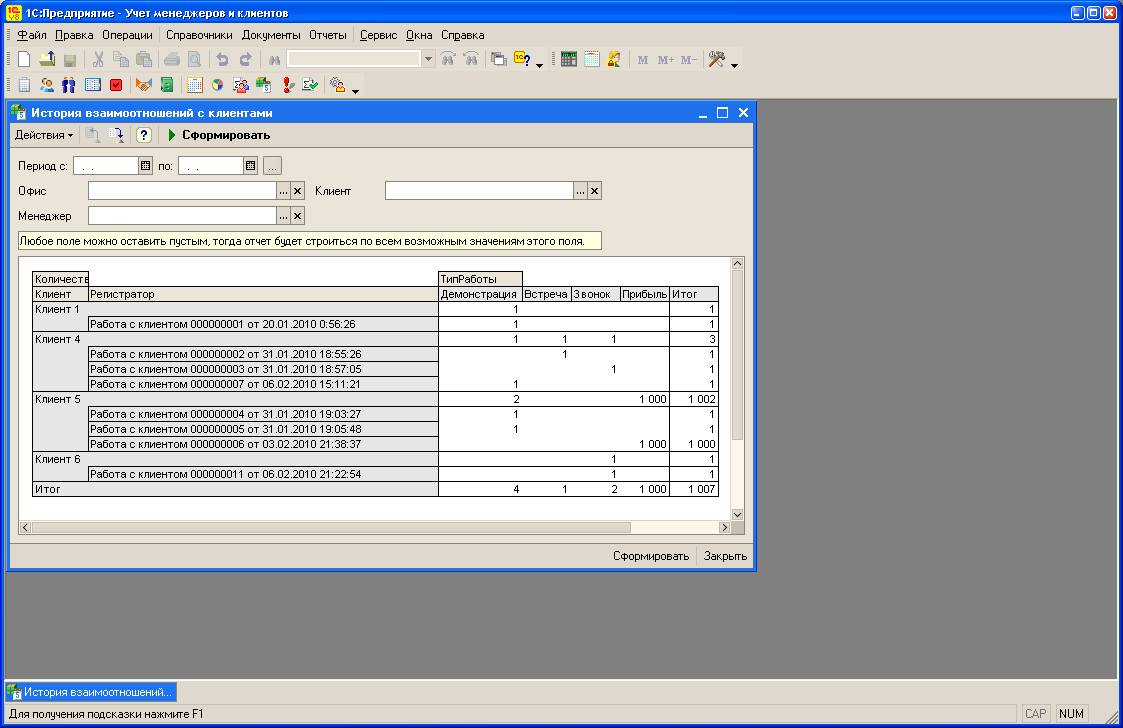
Task: Click the Open file icon
Action: point(47,59)
